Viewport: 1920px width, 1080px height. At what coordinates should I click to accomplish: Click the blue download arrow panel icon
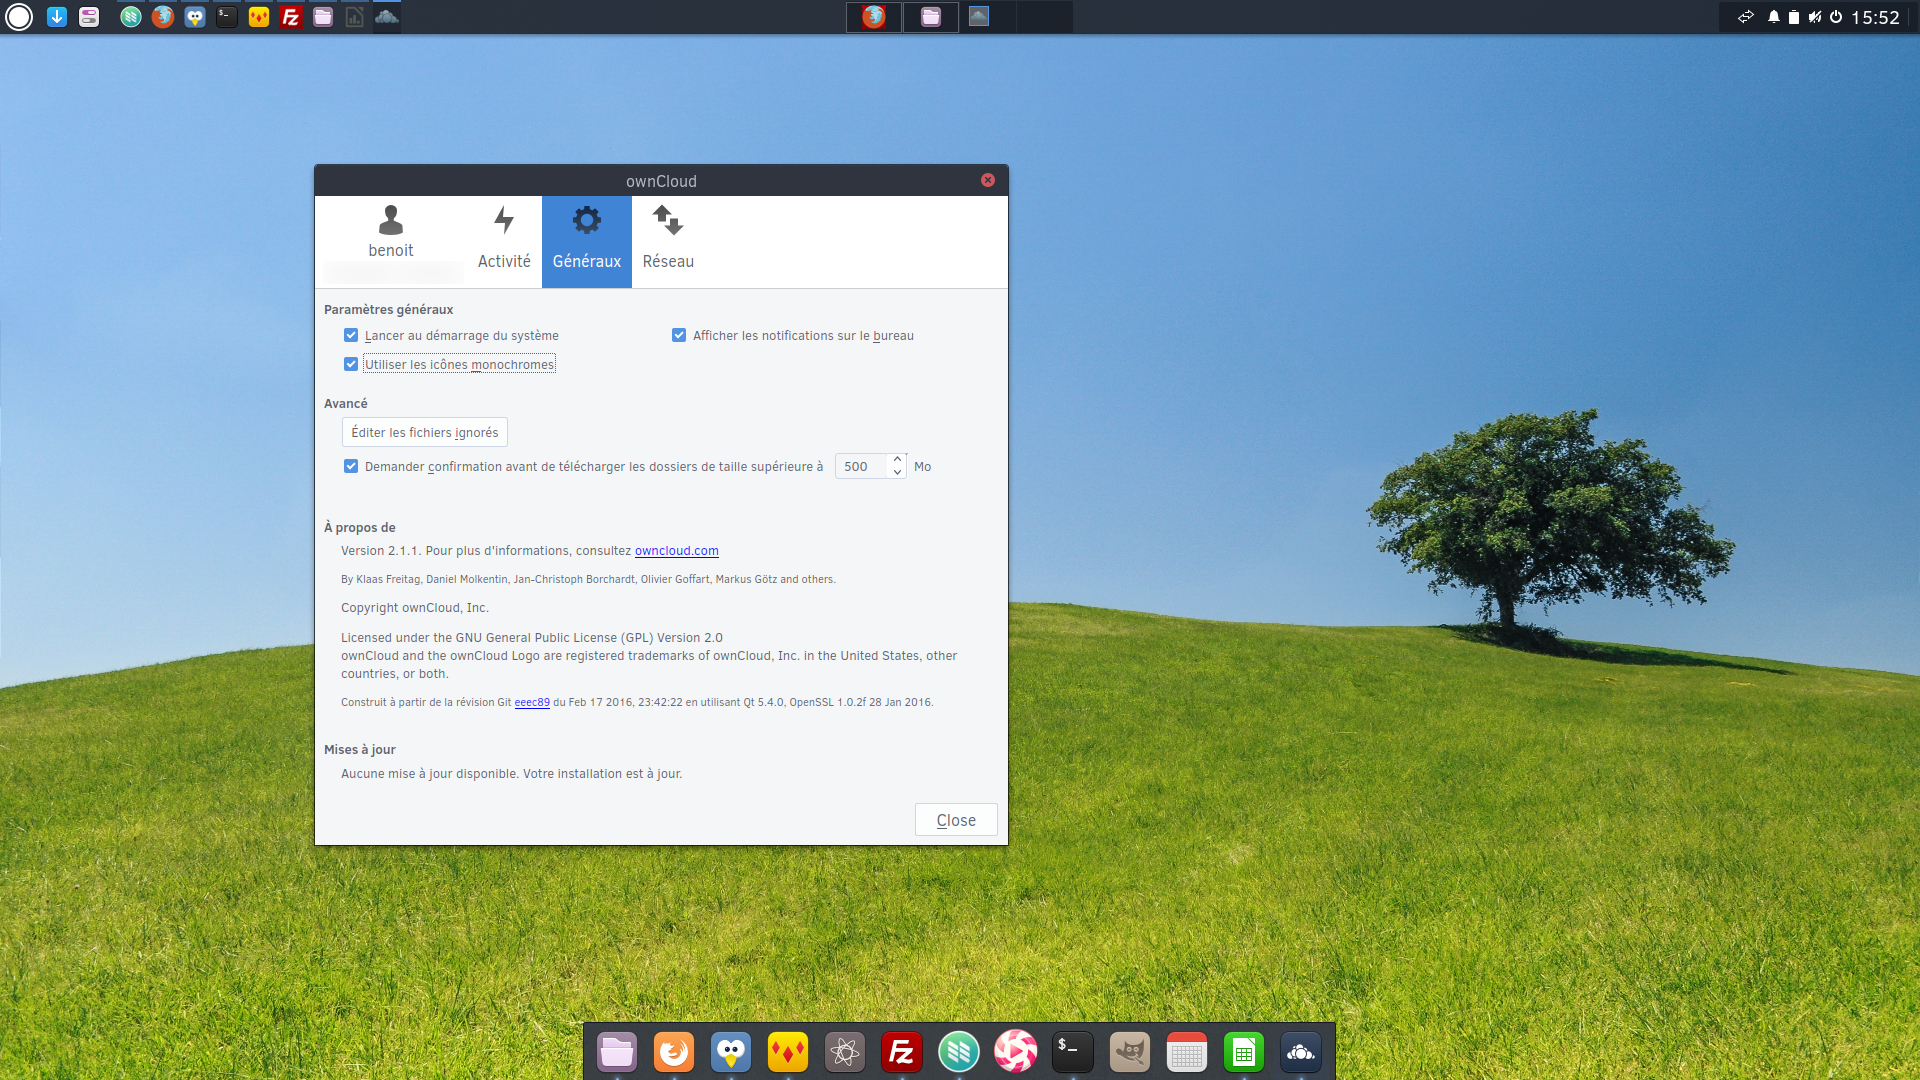(x=57, y=17)
